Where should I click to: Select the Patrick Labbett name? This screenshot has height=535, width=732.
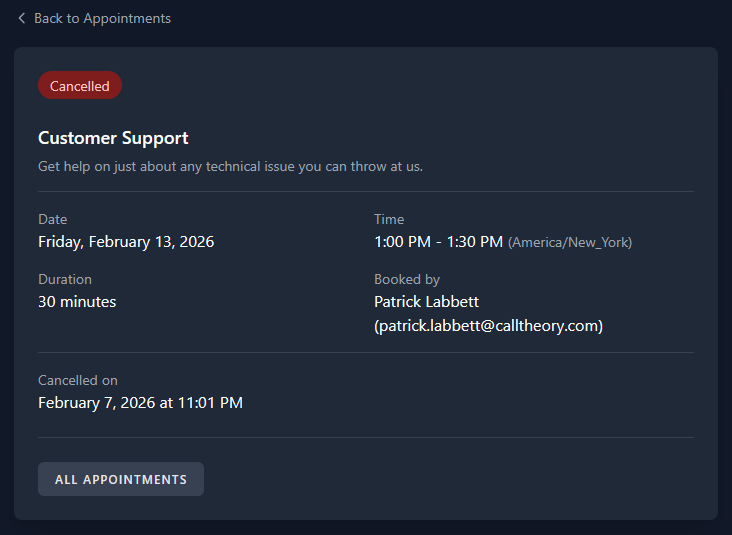(426, 301)
